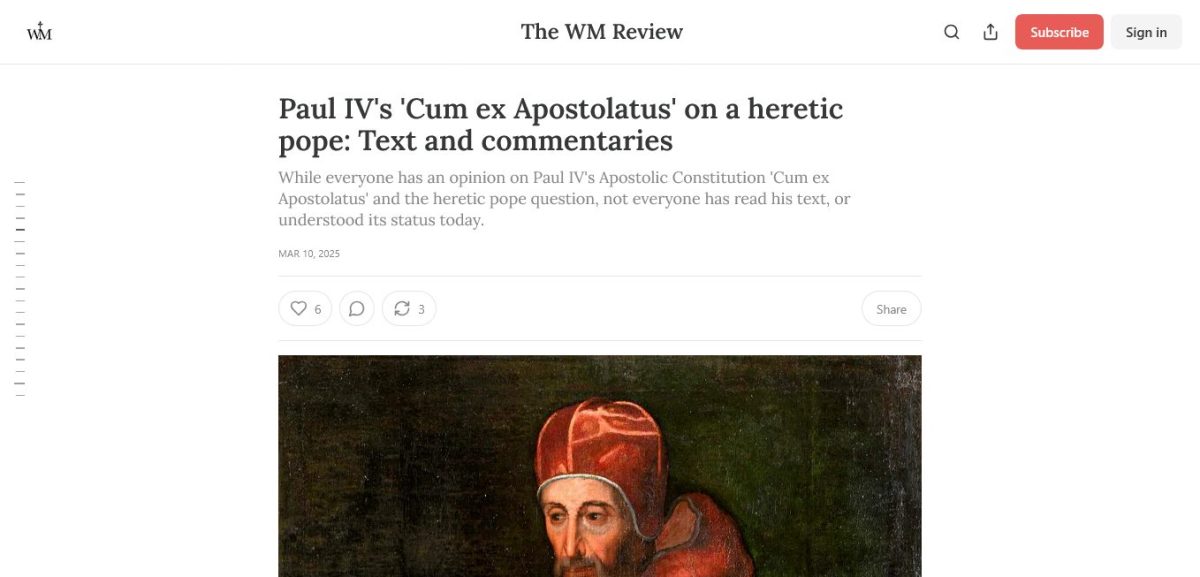Screen dimensions: 1200x577
Task: Click the pope's red cap in the portrait
Action: point(598,440)
